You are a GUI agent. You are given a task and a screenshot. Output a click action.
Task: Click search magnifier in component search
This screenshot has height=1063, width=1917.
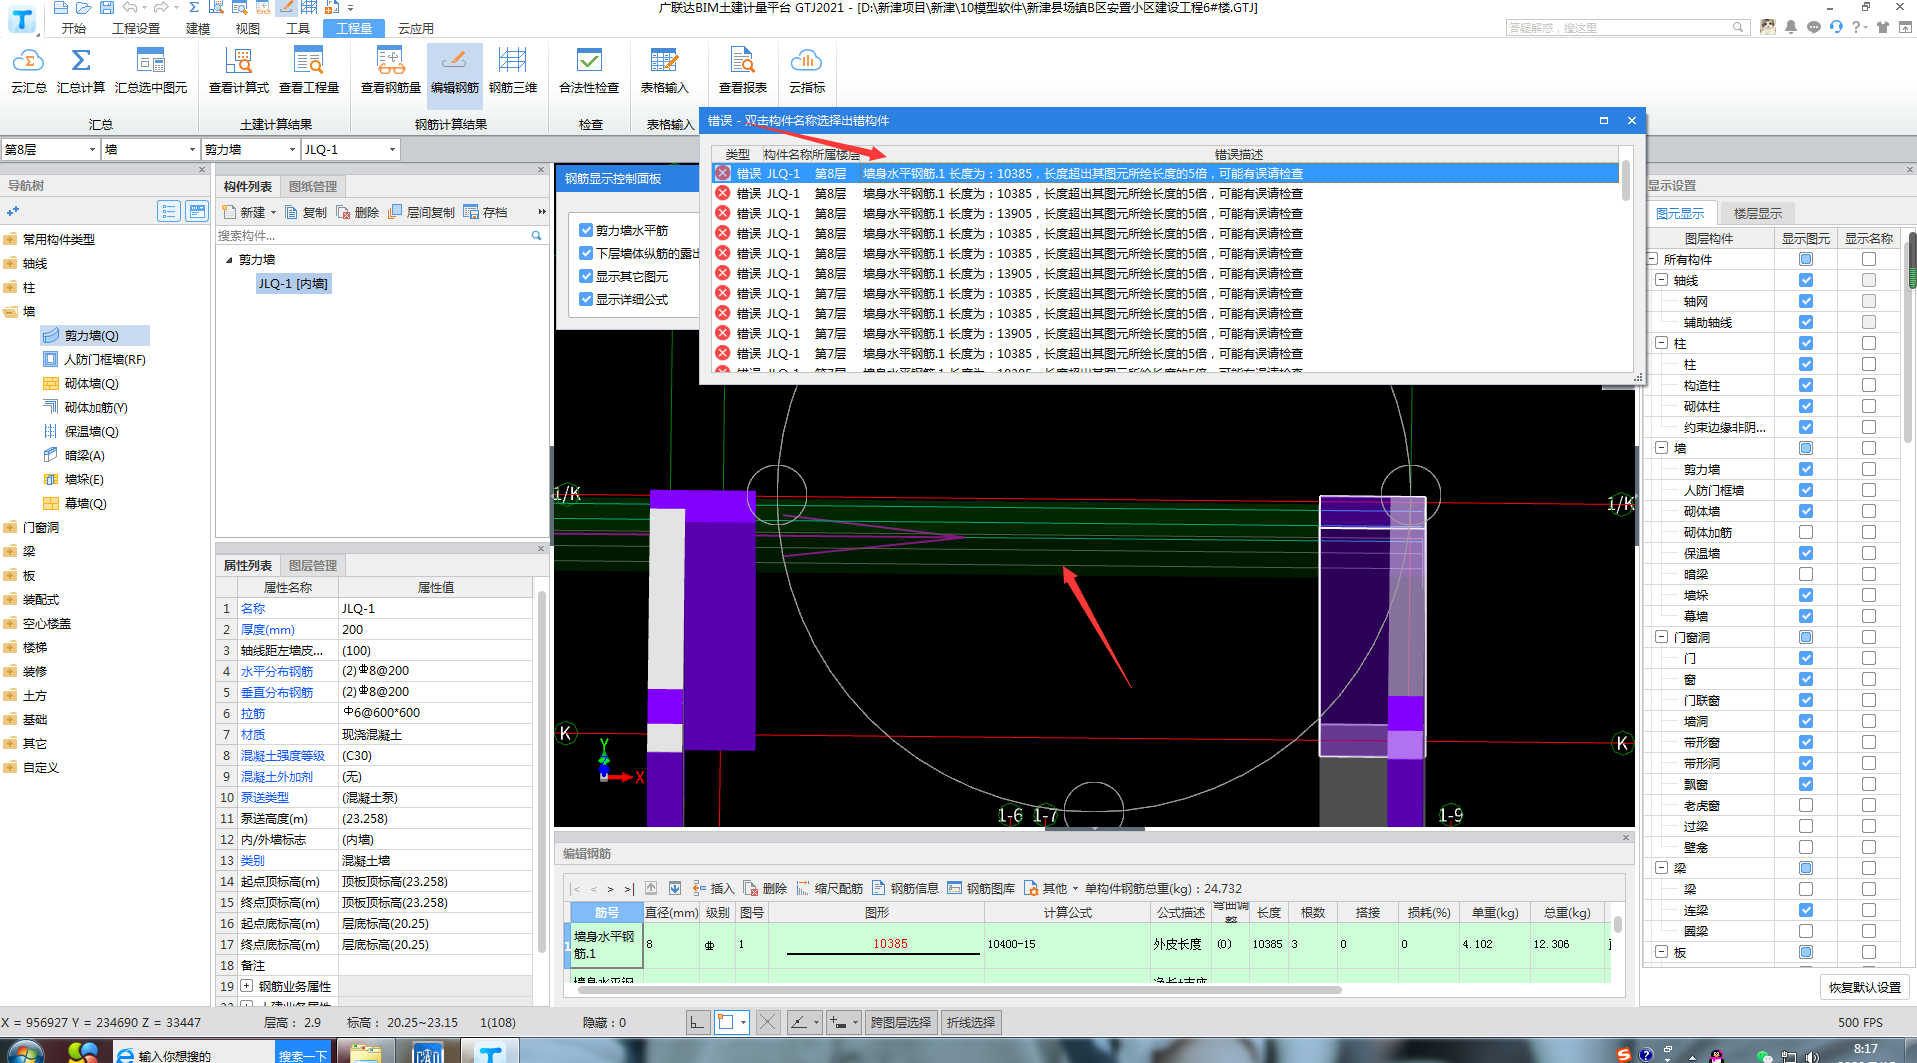[x=536, y=236]
